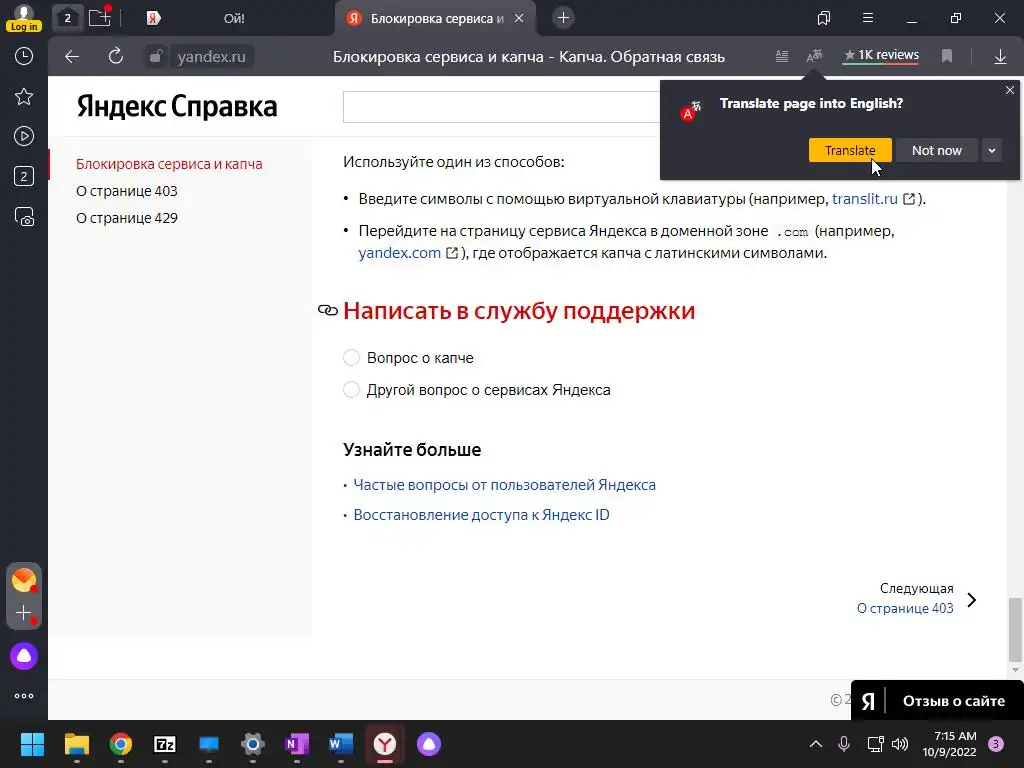Reload the page with refresh icon
Image resolution: width=1024 pixels, height=768 pixels.
[116, 57]
